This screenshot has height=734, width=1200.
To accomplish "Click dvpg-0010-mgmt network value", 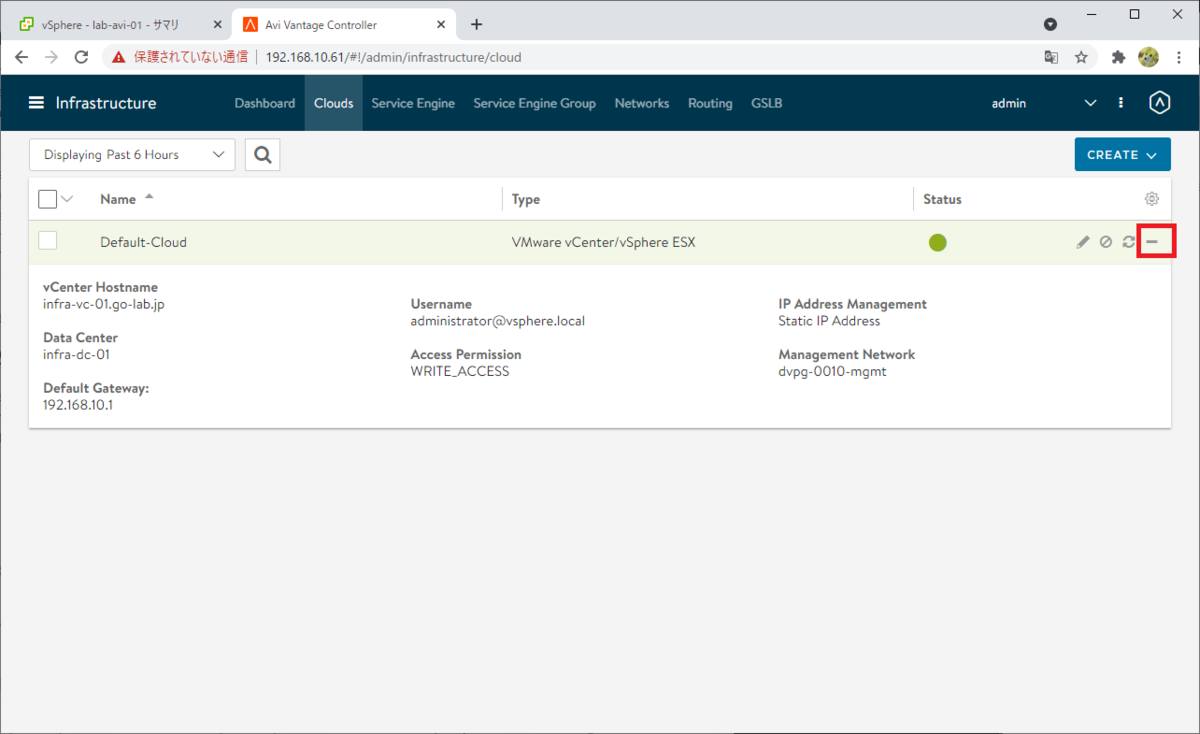I will point(832,371).
